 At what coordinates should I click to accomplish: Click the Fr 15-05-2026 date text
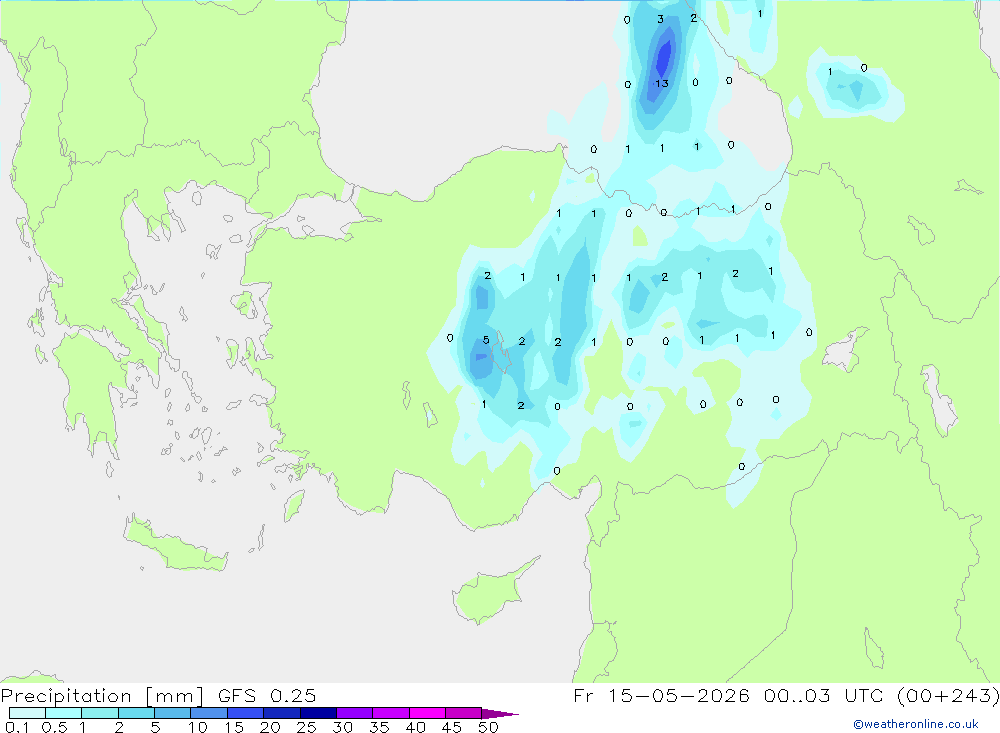point(661,695)
